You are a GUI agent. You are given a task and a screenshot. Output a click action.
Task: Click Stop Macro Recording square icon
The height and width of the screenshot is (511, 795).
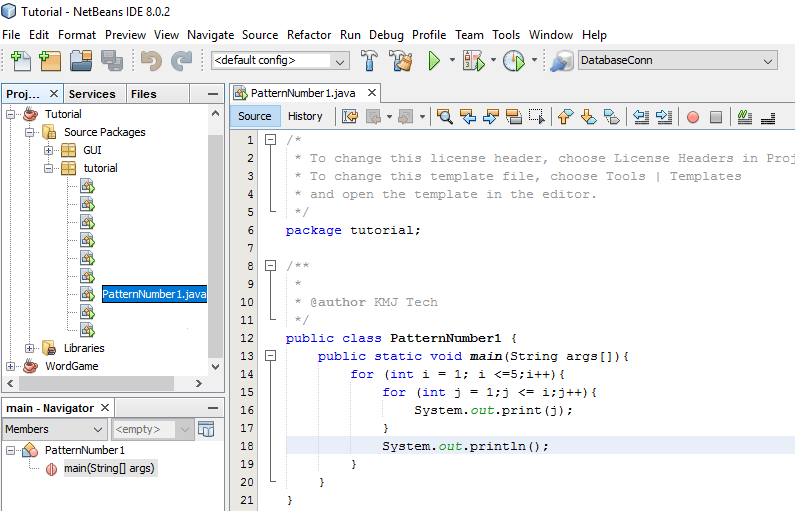(715, 117)
